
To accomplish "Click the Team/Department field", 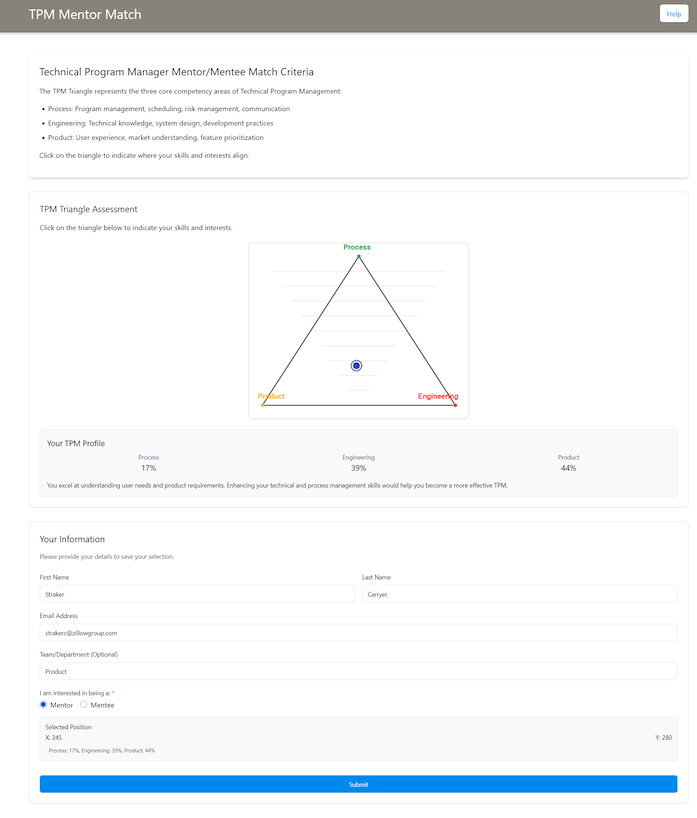I will point(358,672).
